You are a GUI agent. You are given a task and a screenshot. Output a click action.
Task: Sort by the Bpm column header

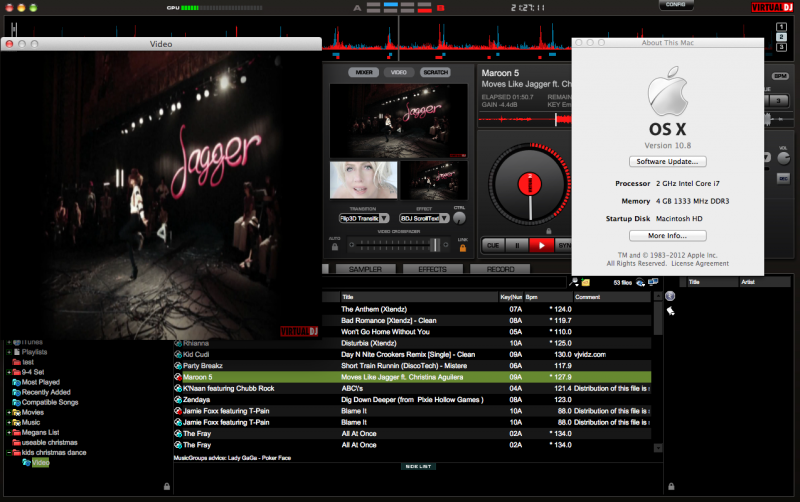548,297
